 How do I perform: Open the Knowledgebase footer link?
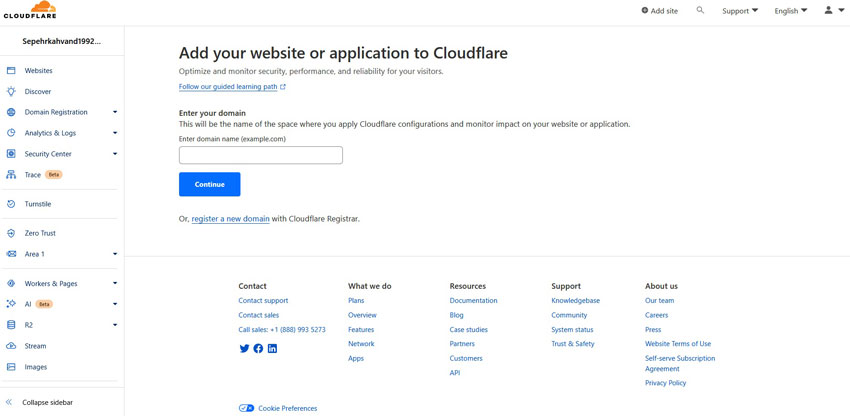tap(576, 300)
